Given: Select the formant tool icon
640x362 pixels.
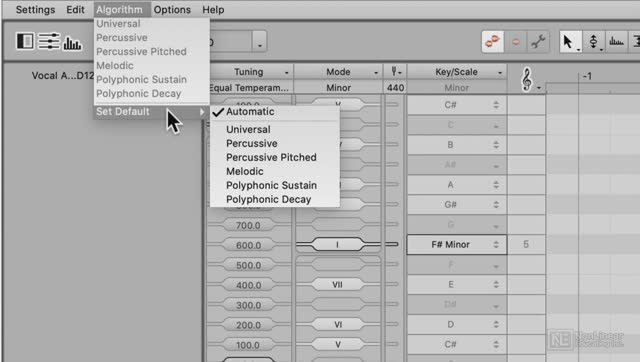Looking at the screenshot, I should point(616,42).
